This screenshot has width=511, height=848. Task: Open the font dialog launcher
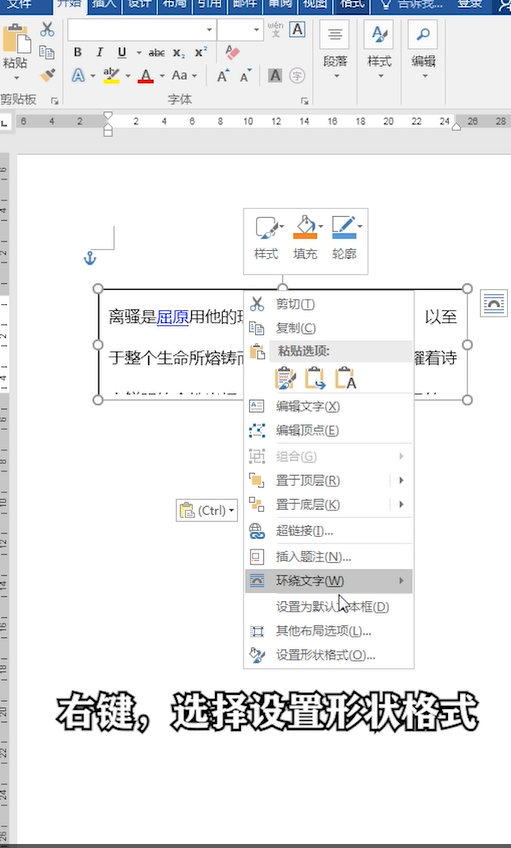click(x=305, y=101)
